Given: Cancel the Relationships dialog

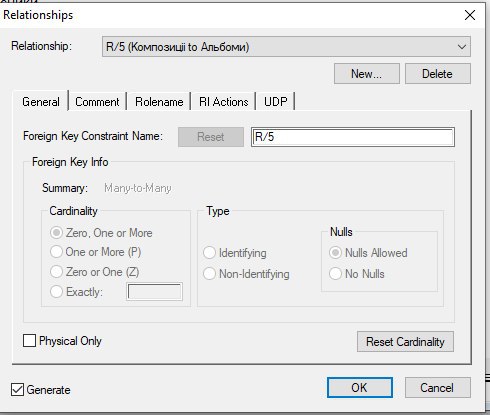Looking at the screenshot, I should point(438,387).
